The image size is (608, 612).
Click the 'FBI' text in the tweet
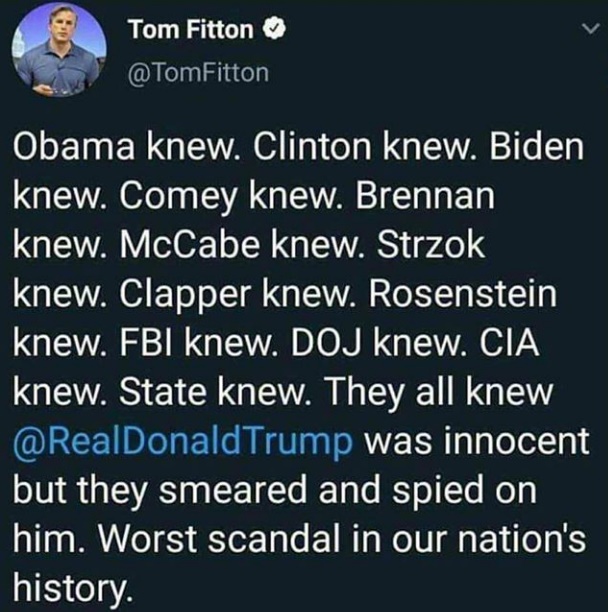point(146,343)
